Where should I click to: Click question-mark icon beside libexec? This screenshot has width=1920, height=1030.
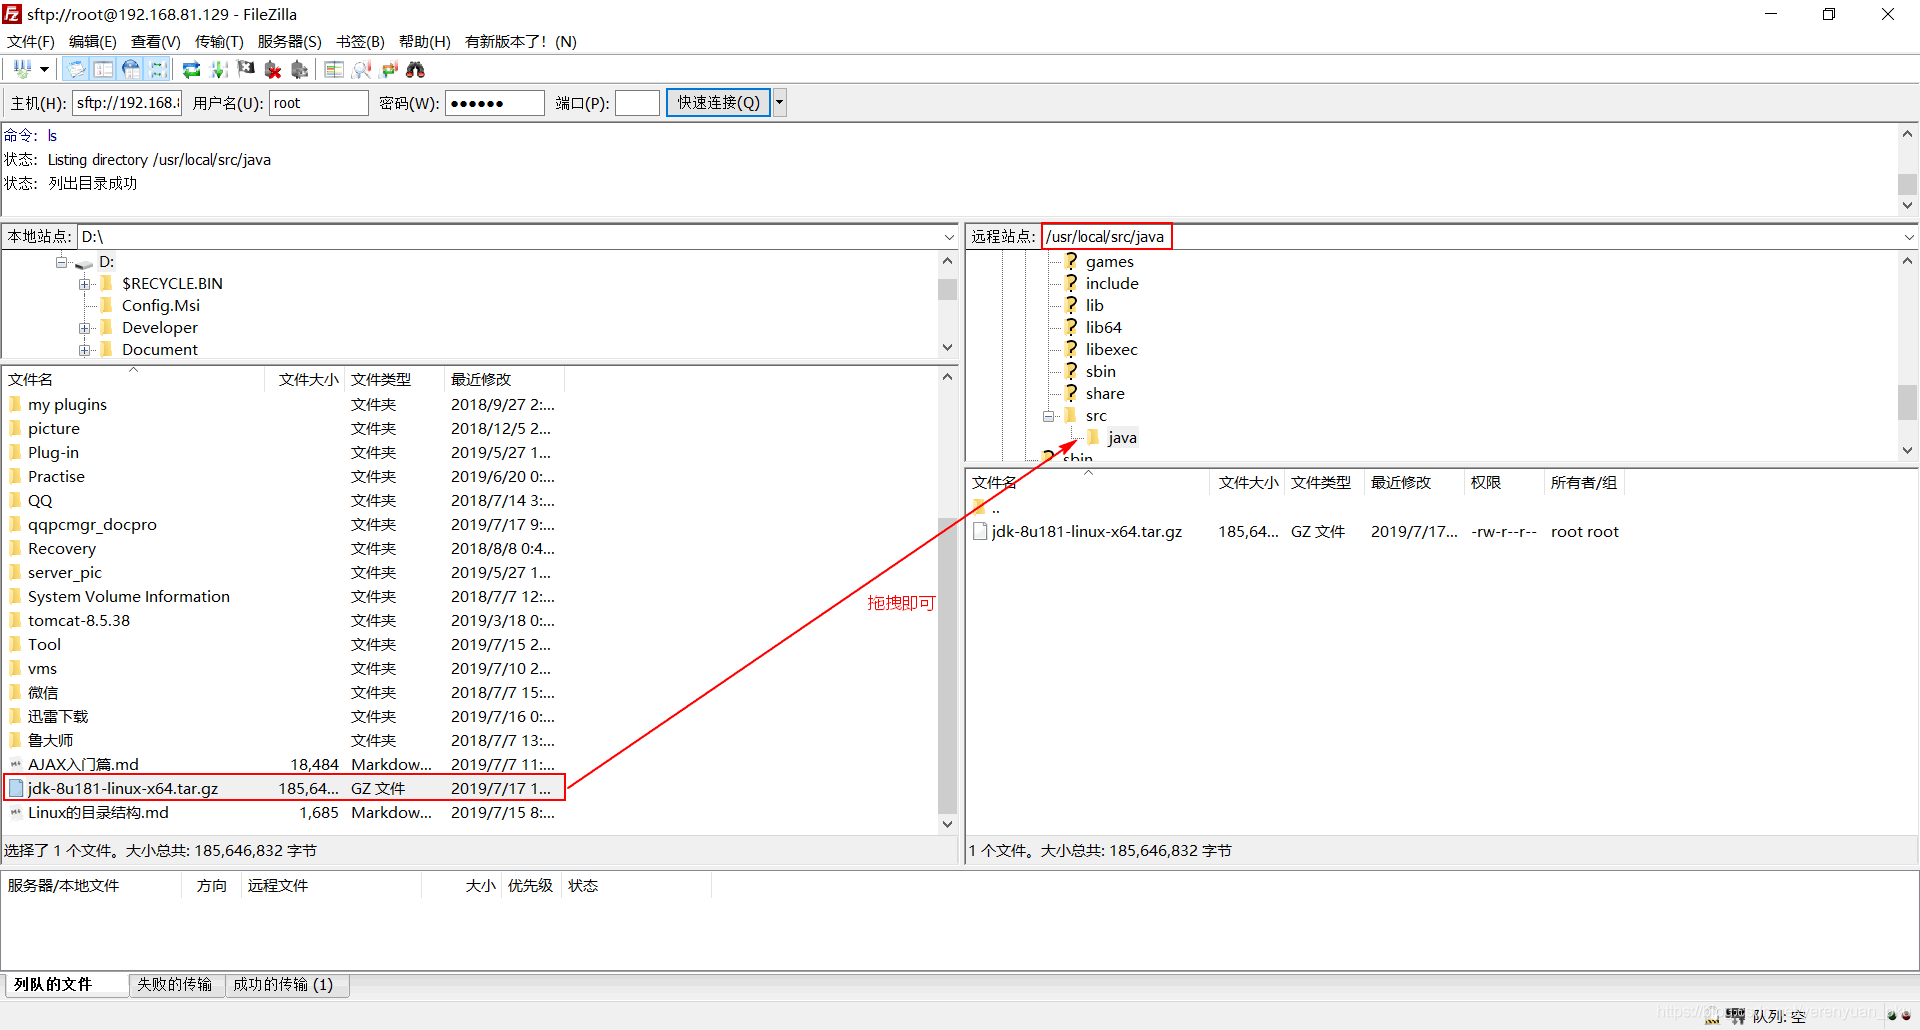[x=1071, y=349]
